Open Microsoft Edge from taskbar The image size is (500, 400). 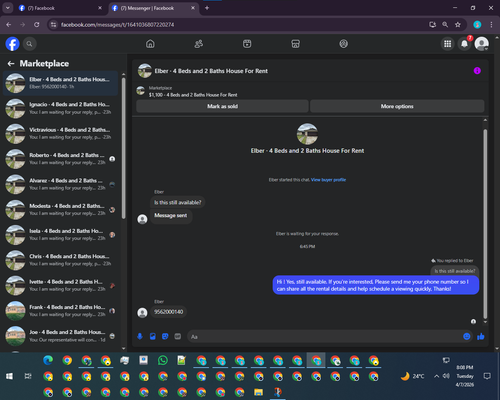(48, 360)
